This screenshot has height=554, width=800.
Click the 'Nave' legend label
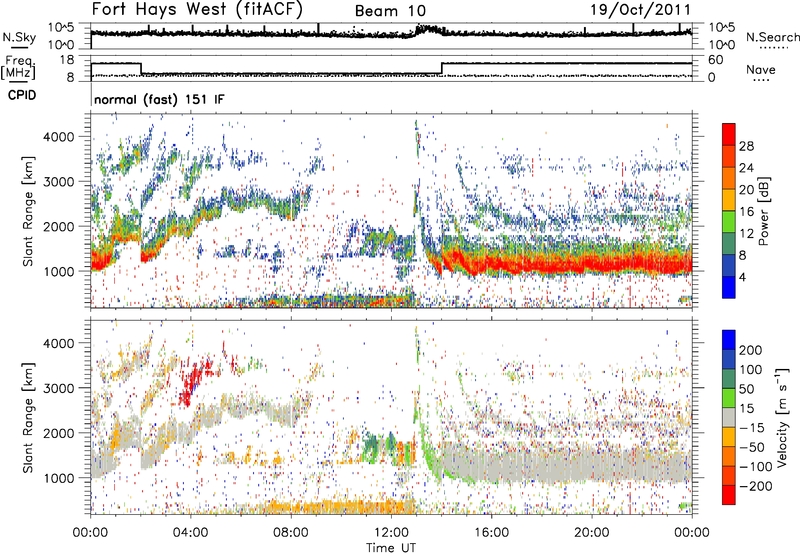point(761,69)
